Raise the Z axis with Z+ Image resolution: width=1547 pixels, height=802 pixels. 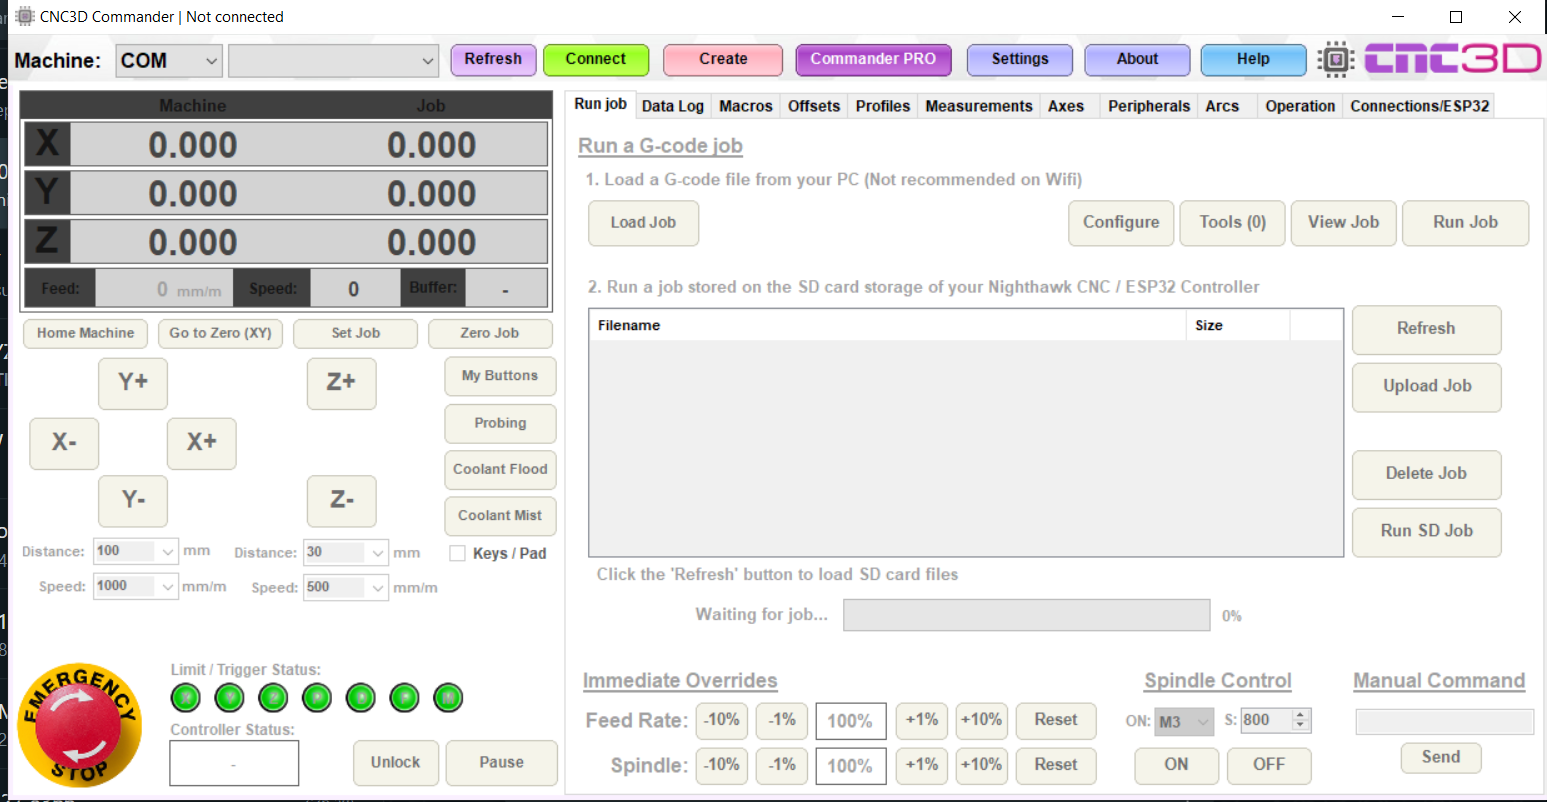[x=341, y=383]
